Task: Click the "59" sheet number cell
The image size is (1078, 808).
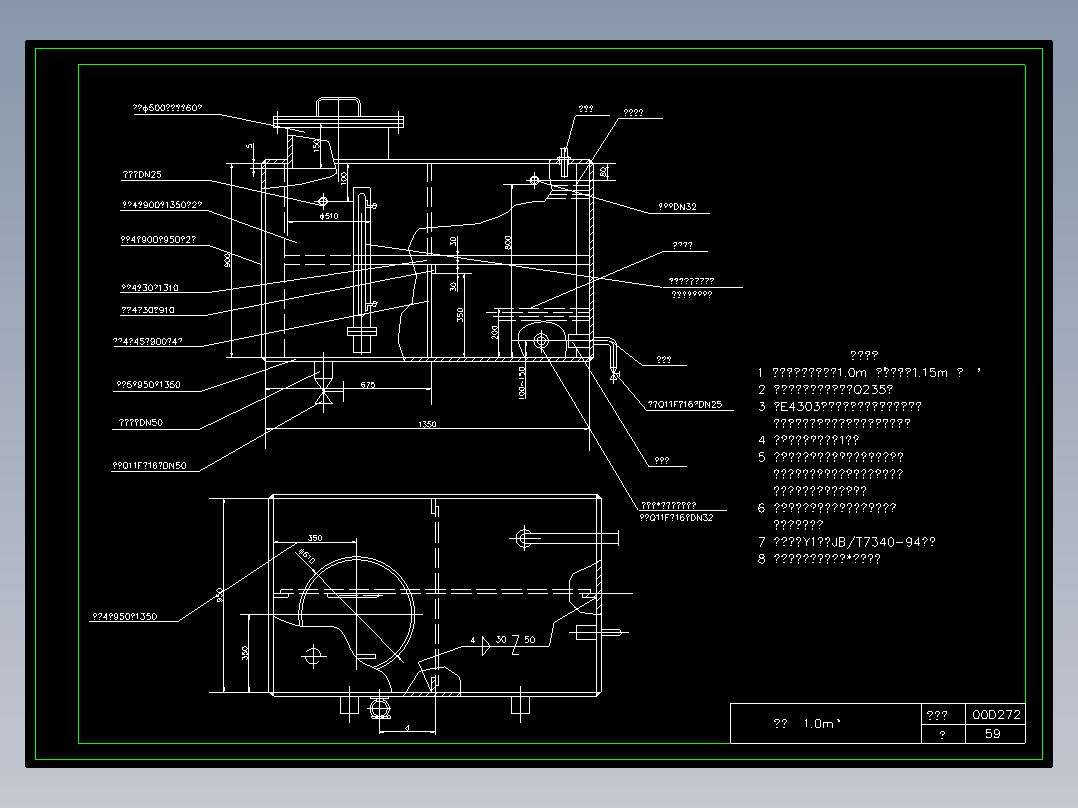Action: click(996, 734)
